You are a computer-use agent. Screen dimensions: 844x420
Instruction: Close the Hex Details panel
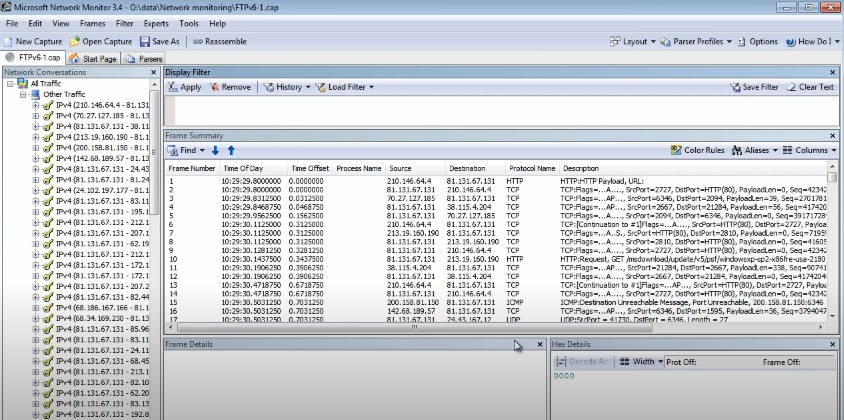click(x=833, y=344)
